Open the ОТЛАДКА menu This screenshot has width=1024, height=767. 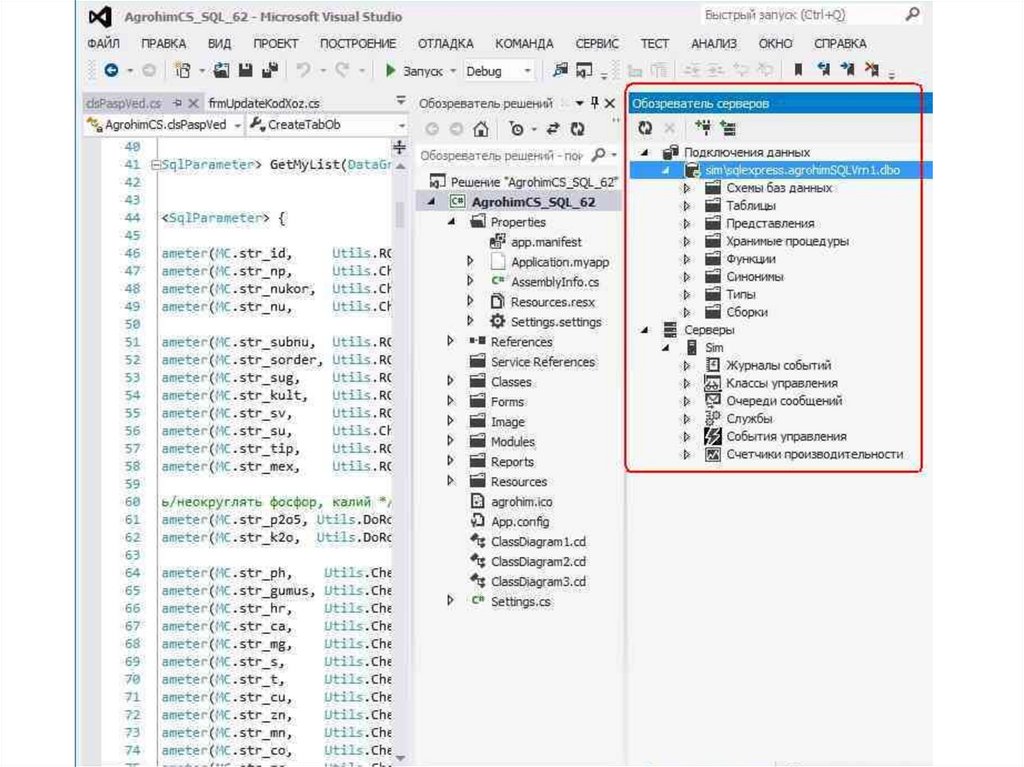(445, 44)
